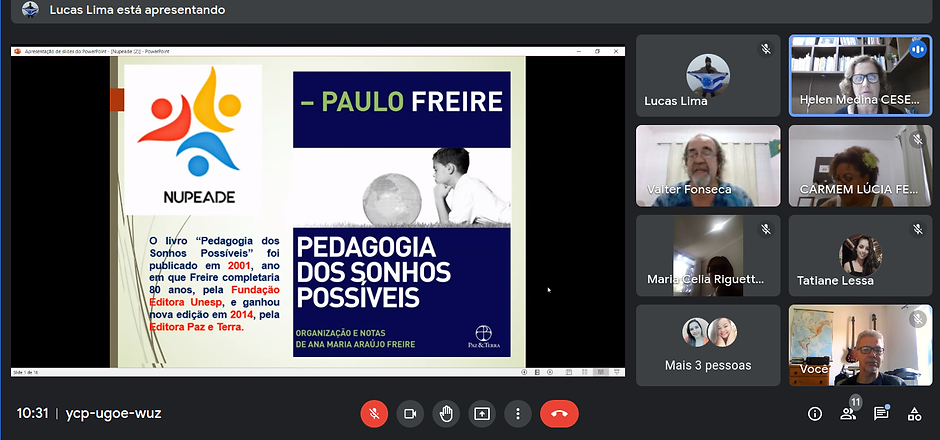This screenshot has width=940, height=440.
Task: Start Slide Show from PowerPoint status bar
Action: pyautogui.click(x=616, y=372)
